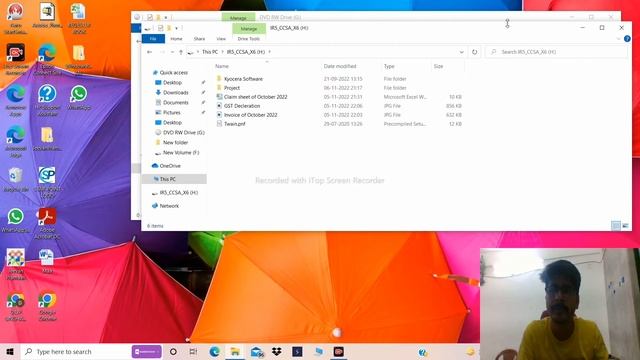The image size is (640, 360).
Task: Open WhatsApp shortcut beside HP Support Assistant
Action: (x=79, y=98)
